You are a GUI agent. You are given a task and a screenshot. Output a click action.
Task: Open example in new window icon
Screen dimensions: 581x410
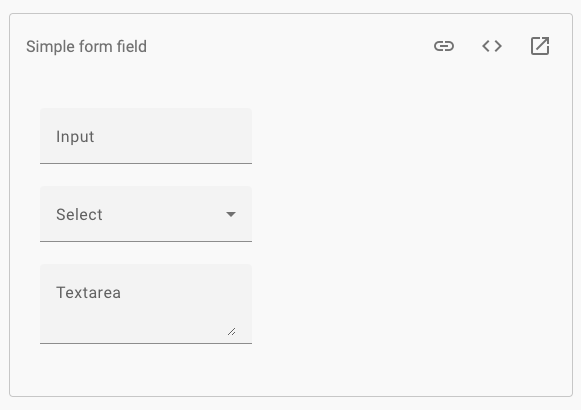(x=540, y=46)
